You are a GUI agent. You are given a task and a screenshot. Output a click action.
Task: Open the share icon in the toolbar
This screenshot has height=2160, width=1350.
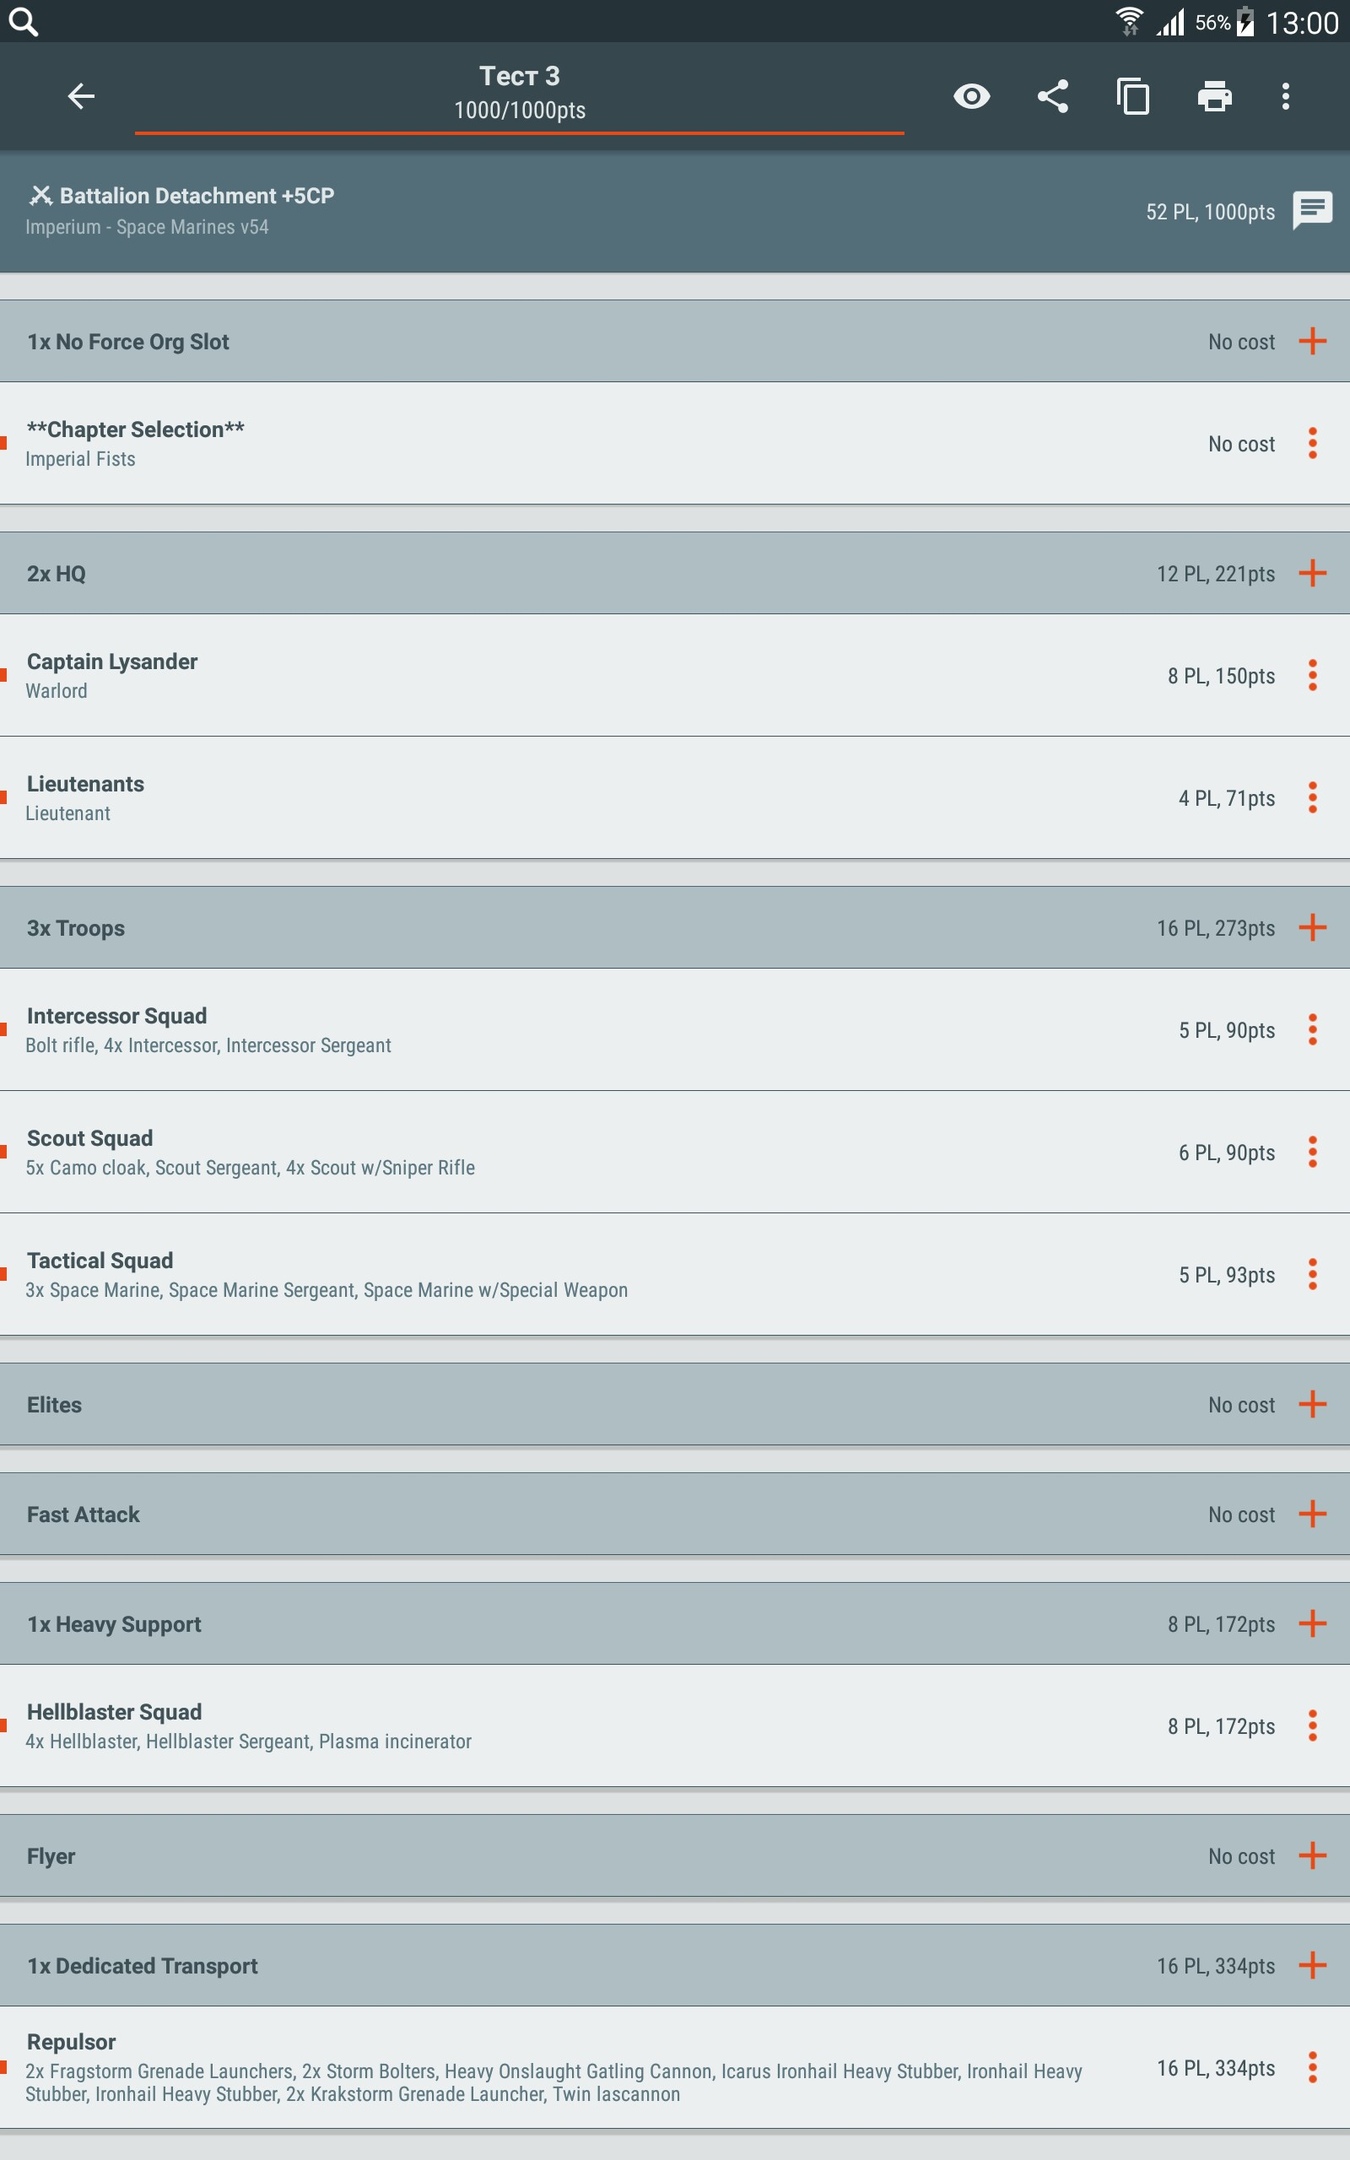click(x=1053, y=96)
